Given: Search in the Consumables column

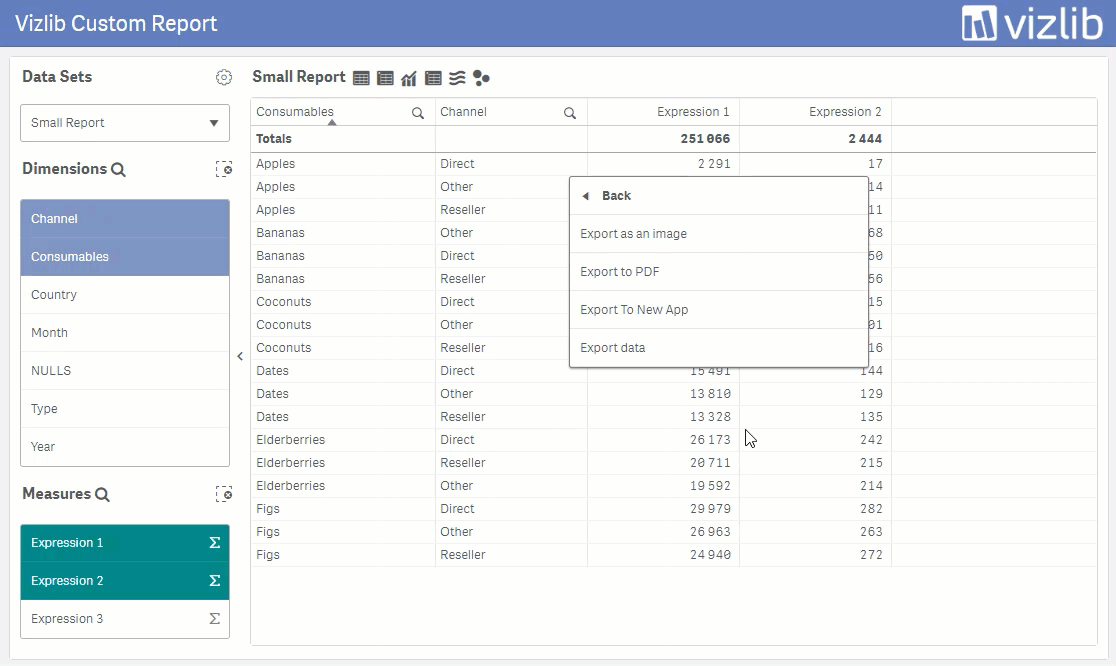Looking at the screenshot, I should [418, 112].
